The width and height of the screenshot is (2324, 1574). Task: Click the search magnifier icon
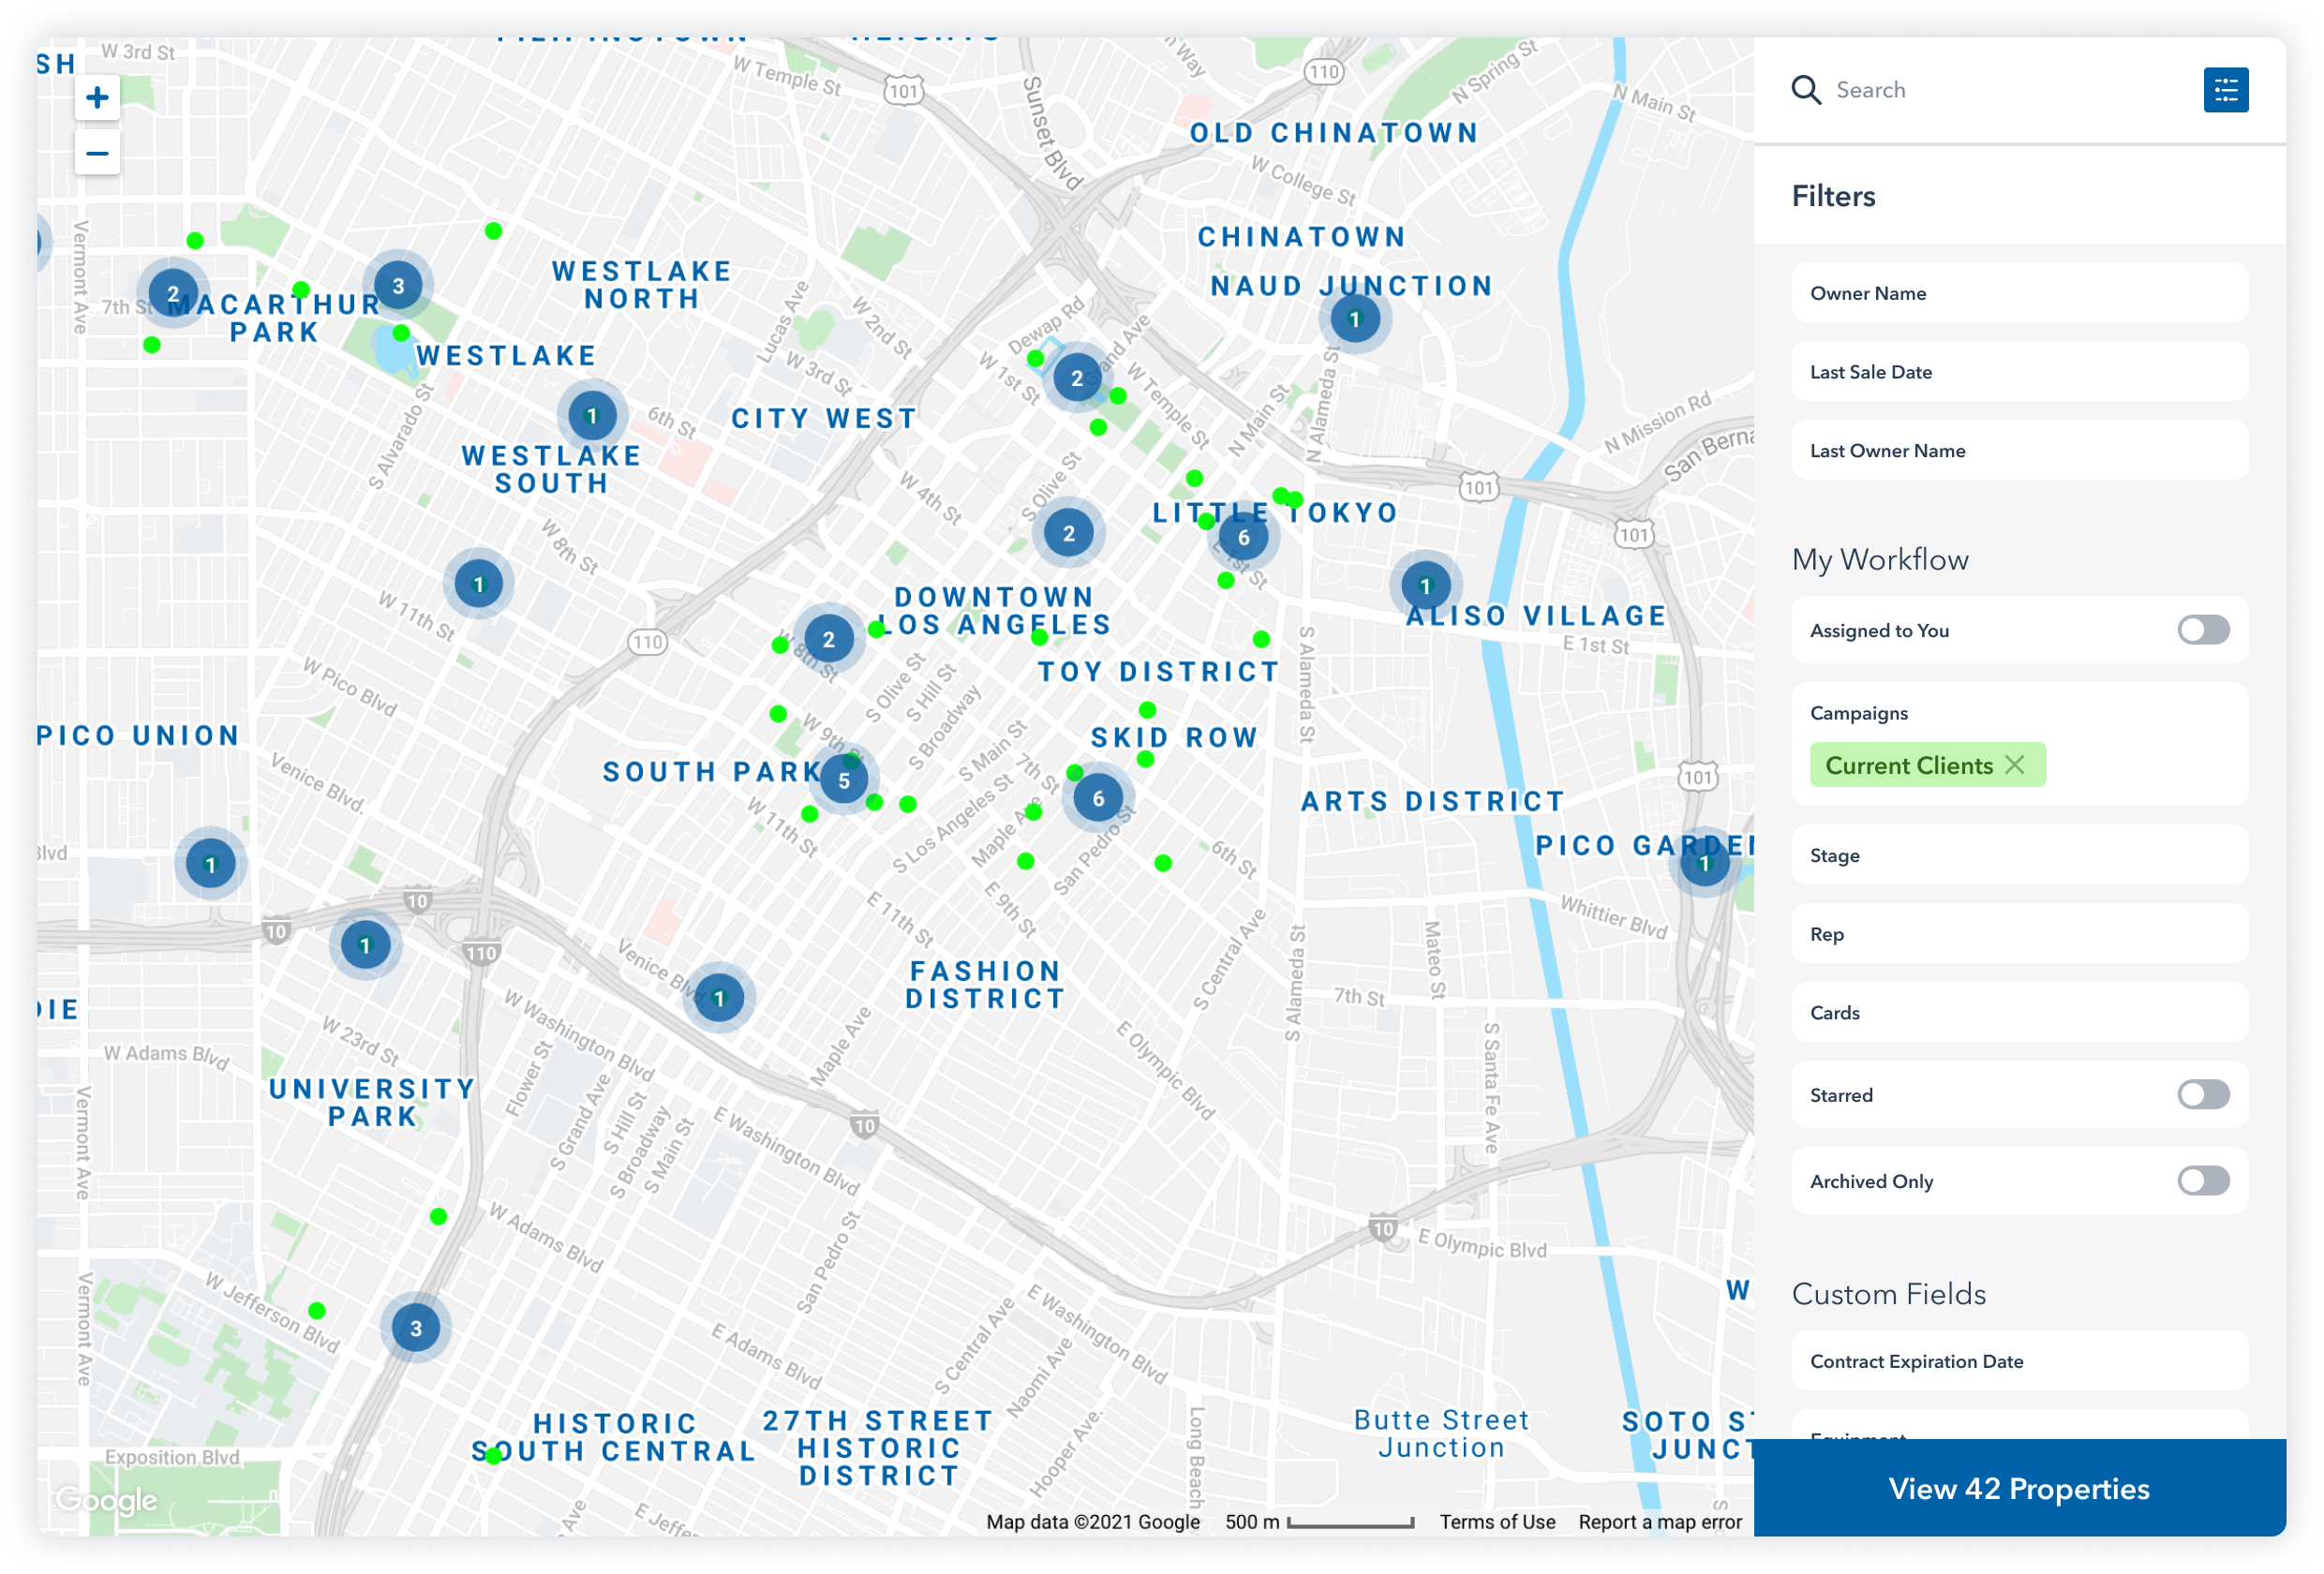tap(1806, 90)
